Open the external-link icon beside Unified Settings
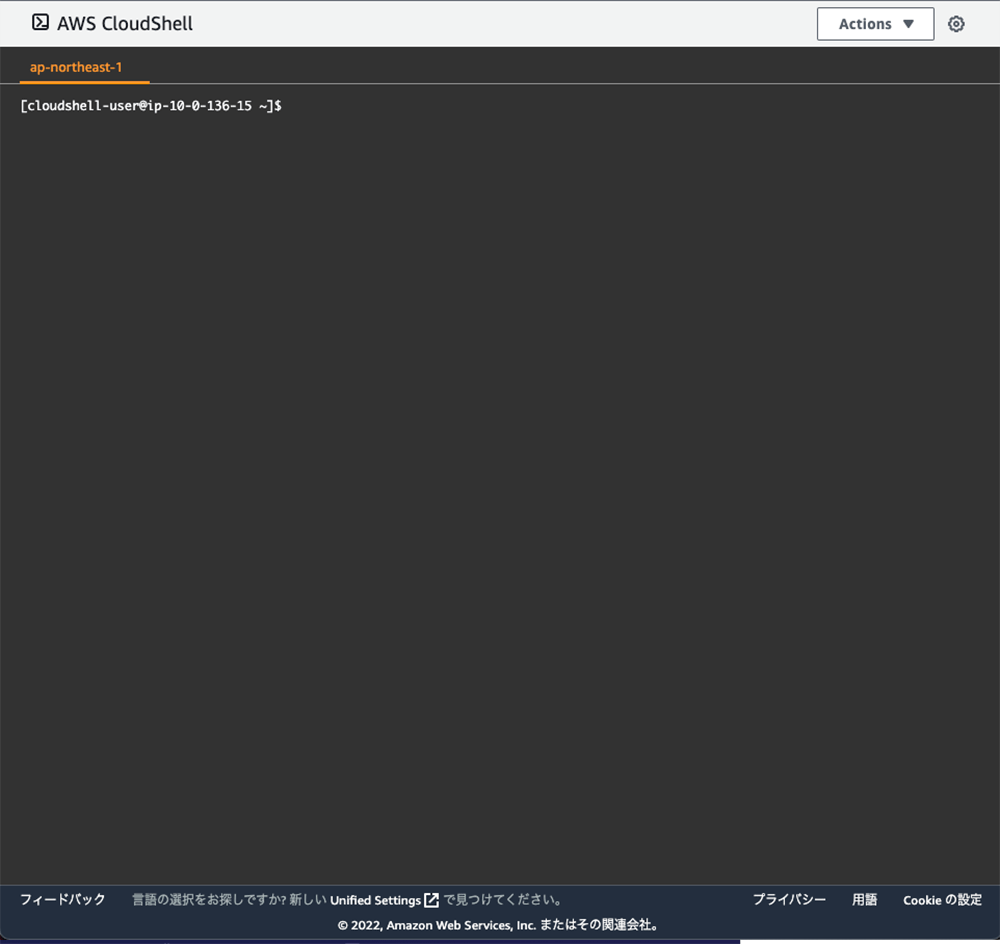The width and height of the screenshot is (1000, 944). [x=431, y=900]
